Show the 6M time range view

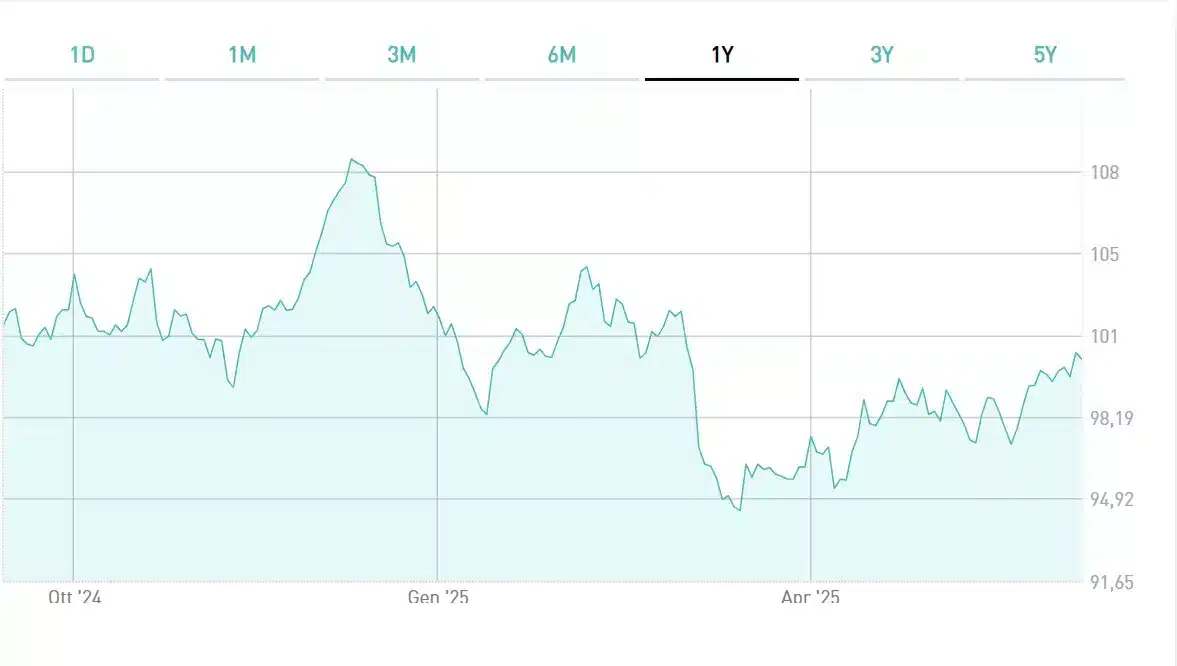(561, 56)
